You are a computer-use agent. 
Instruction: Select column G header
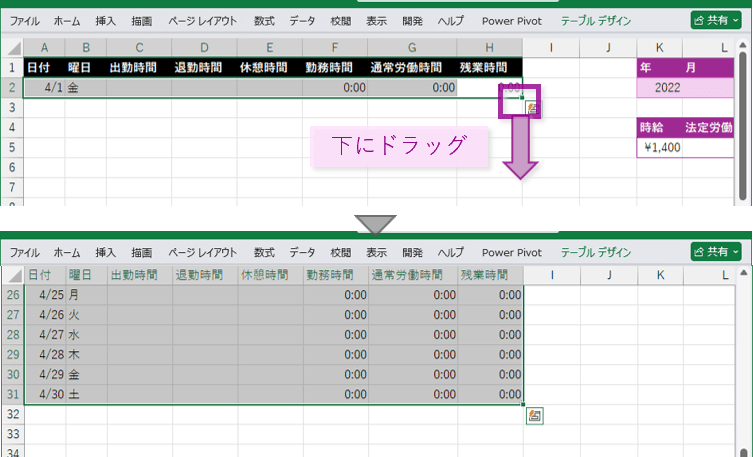[412, 48]
